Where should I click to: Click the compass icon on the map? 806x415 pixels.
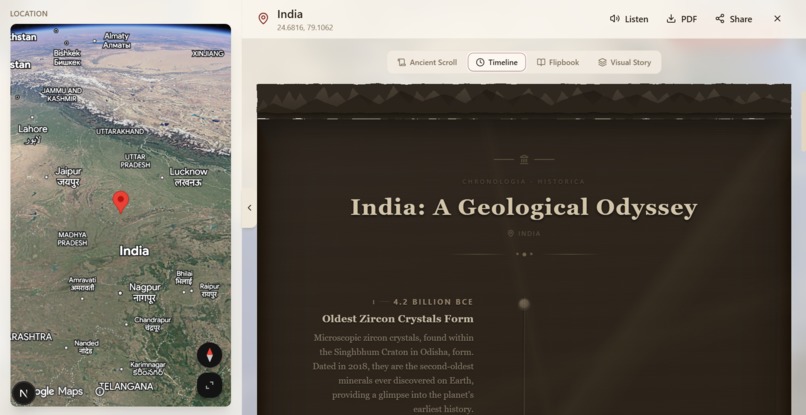(210, 355)
